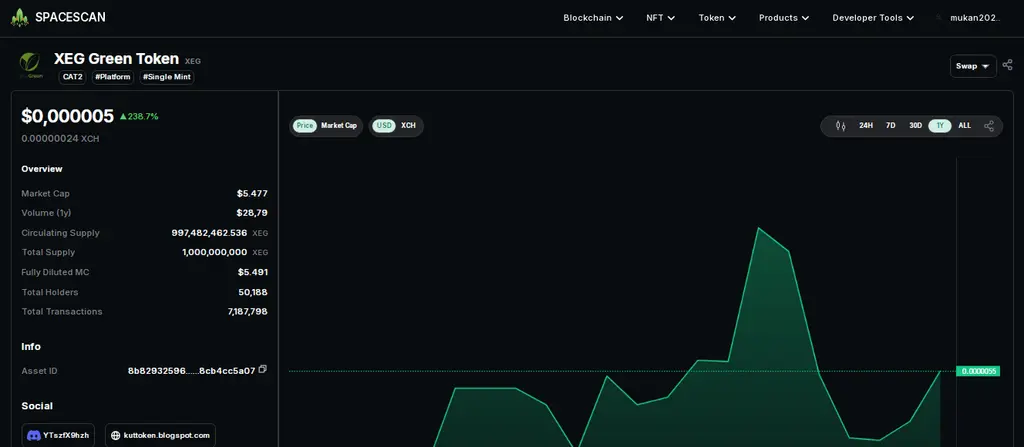Copy the Asset ID with the copy icon
1024x447 pixels.
coord(263,369)
